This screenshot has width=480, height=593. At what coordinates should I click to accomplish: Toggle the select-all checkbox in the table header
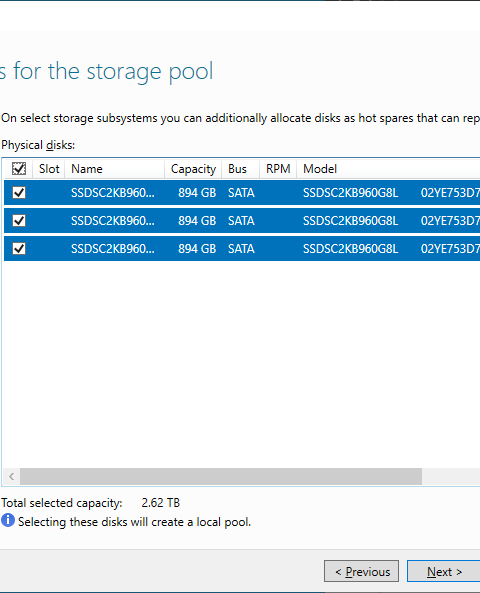coord(19,169)
